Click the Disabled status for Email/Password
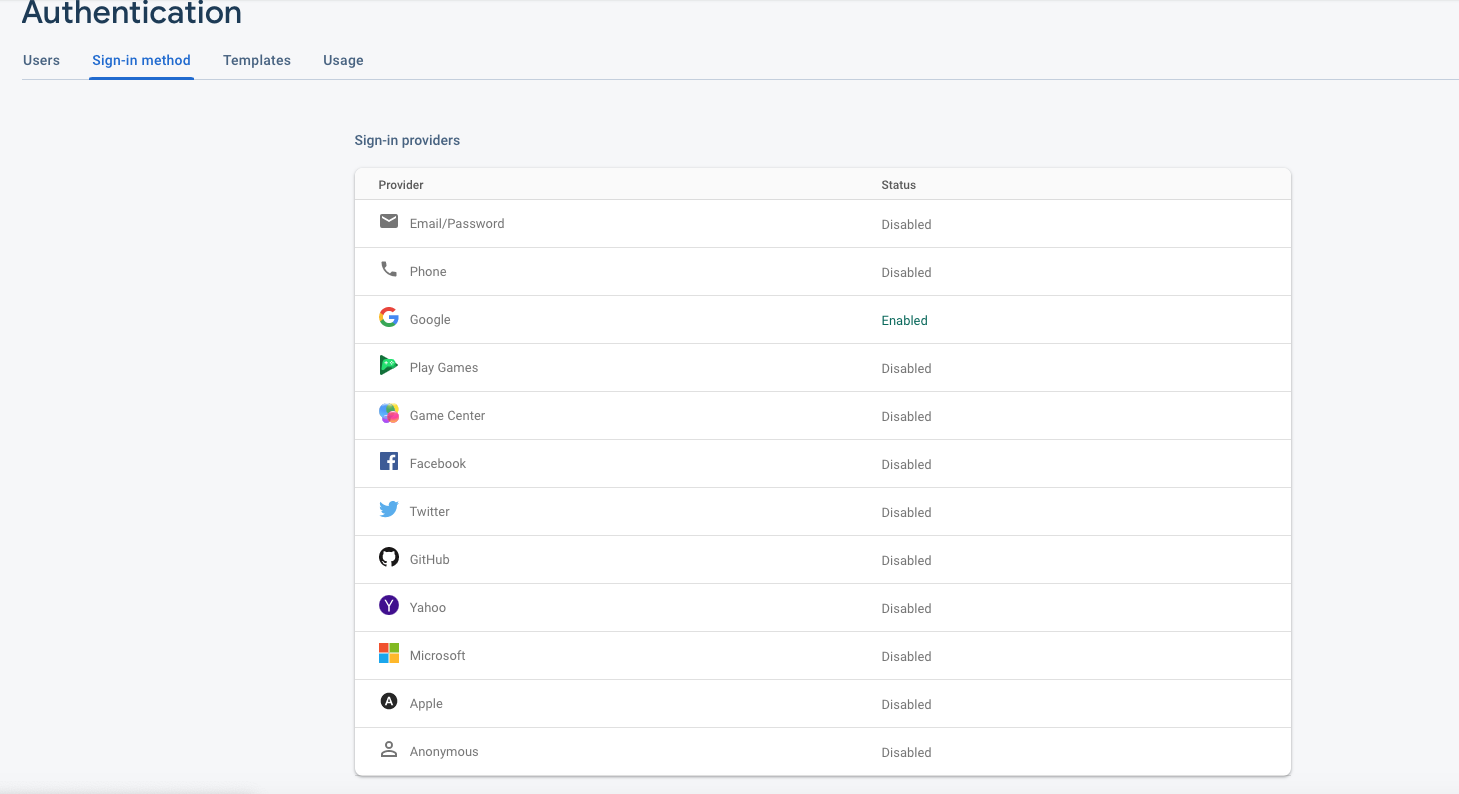 (906, 225)
